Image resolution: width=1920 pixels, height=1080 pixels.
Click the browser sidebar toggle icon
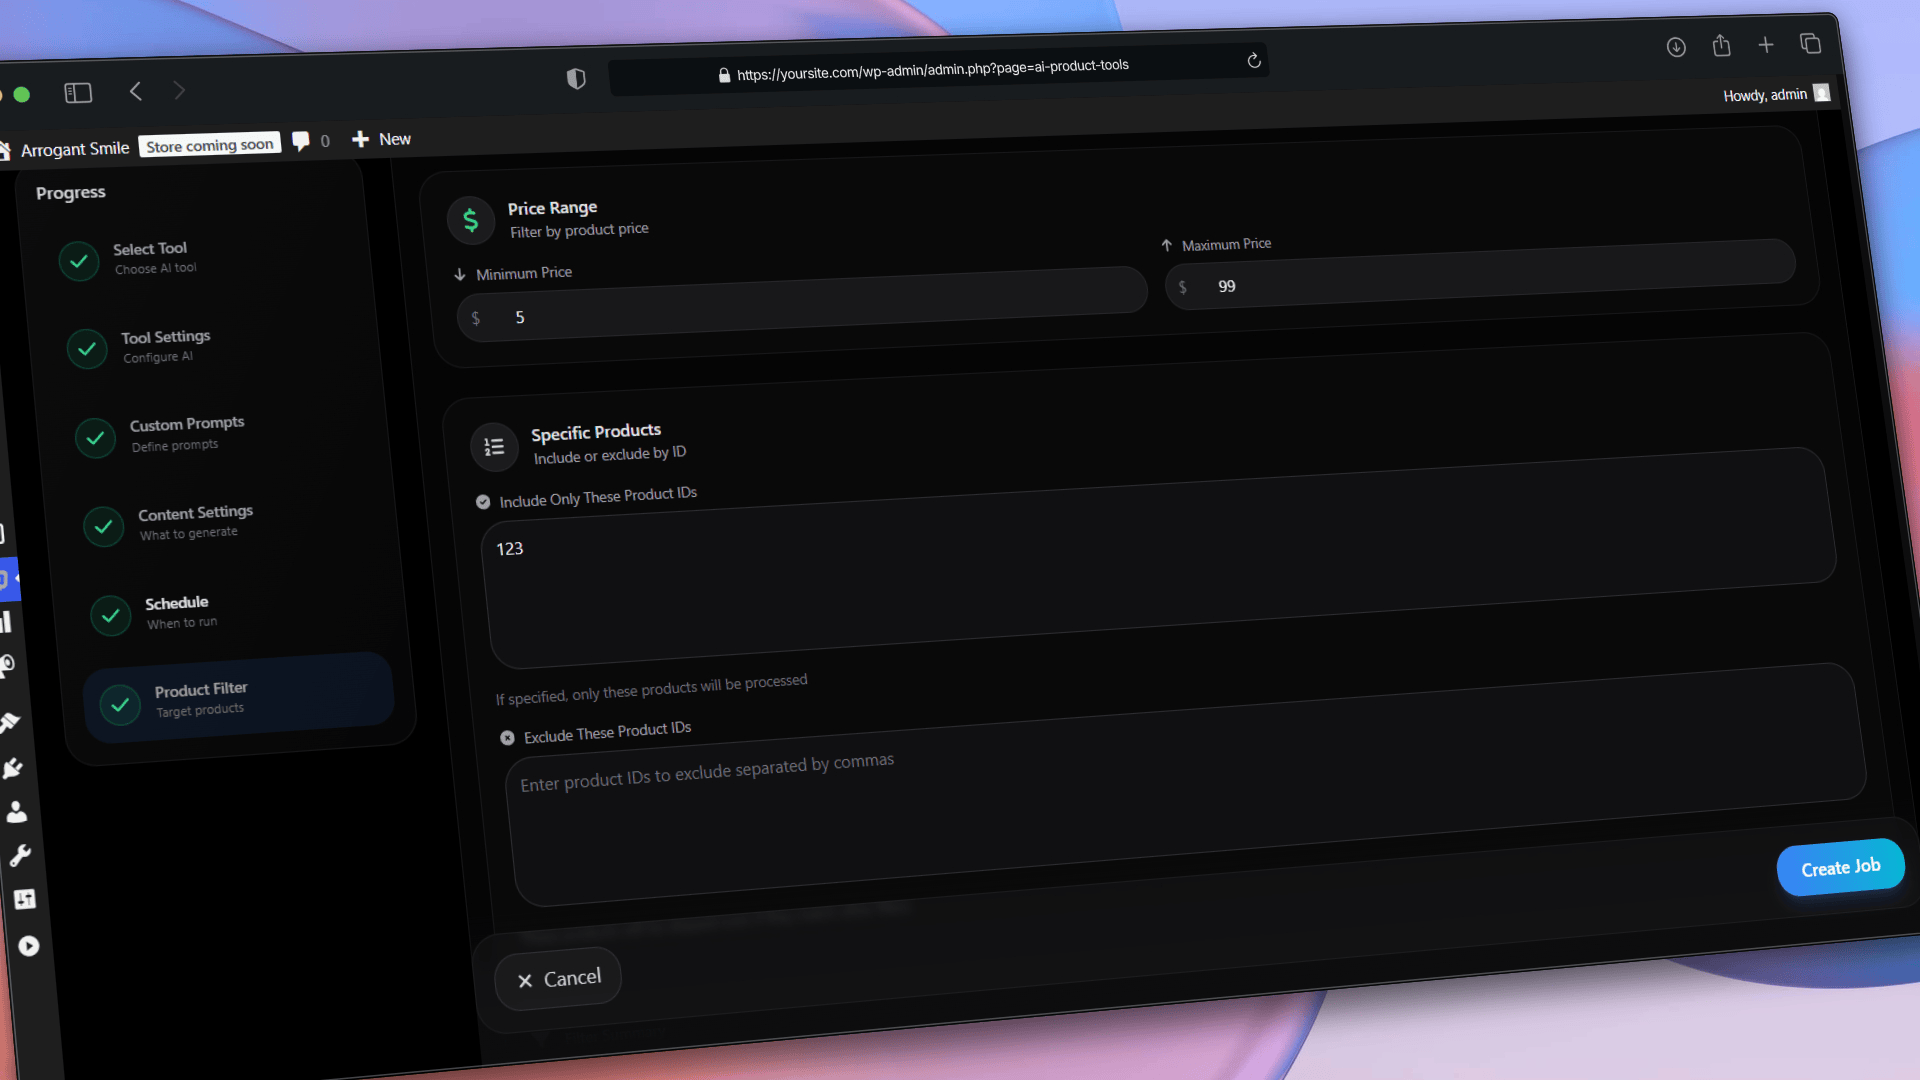(x=78, y=93)
